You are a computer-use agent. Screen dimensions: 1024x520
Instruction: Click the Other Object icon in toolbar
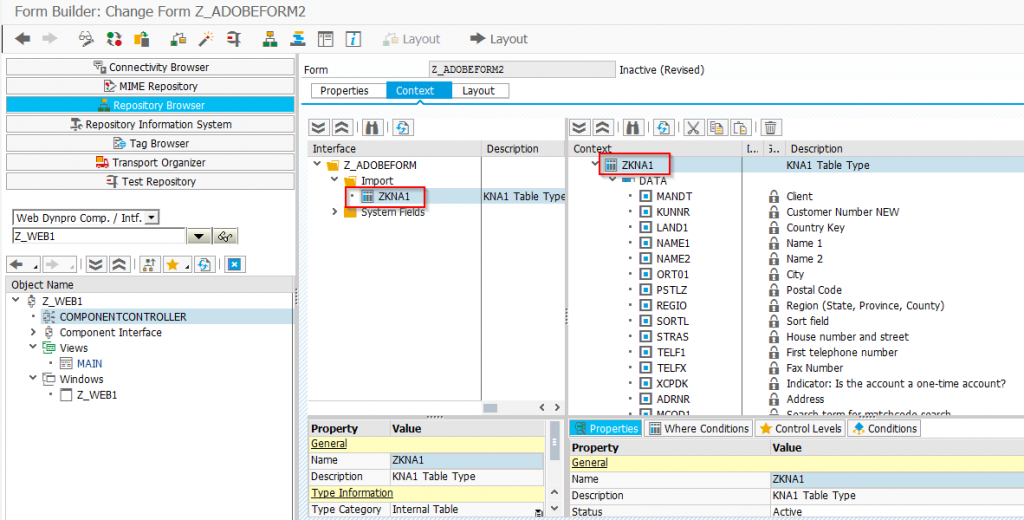click(142, 39)
